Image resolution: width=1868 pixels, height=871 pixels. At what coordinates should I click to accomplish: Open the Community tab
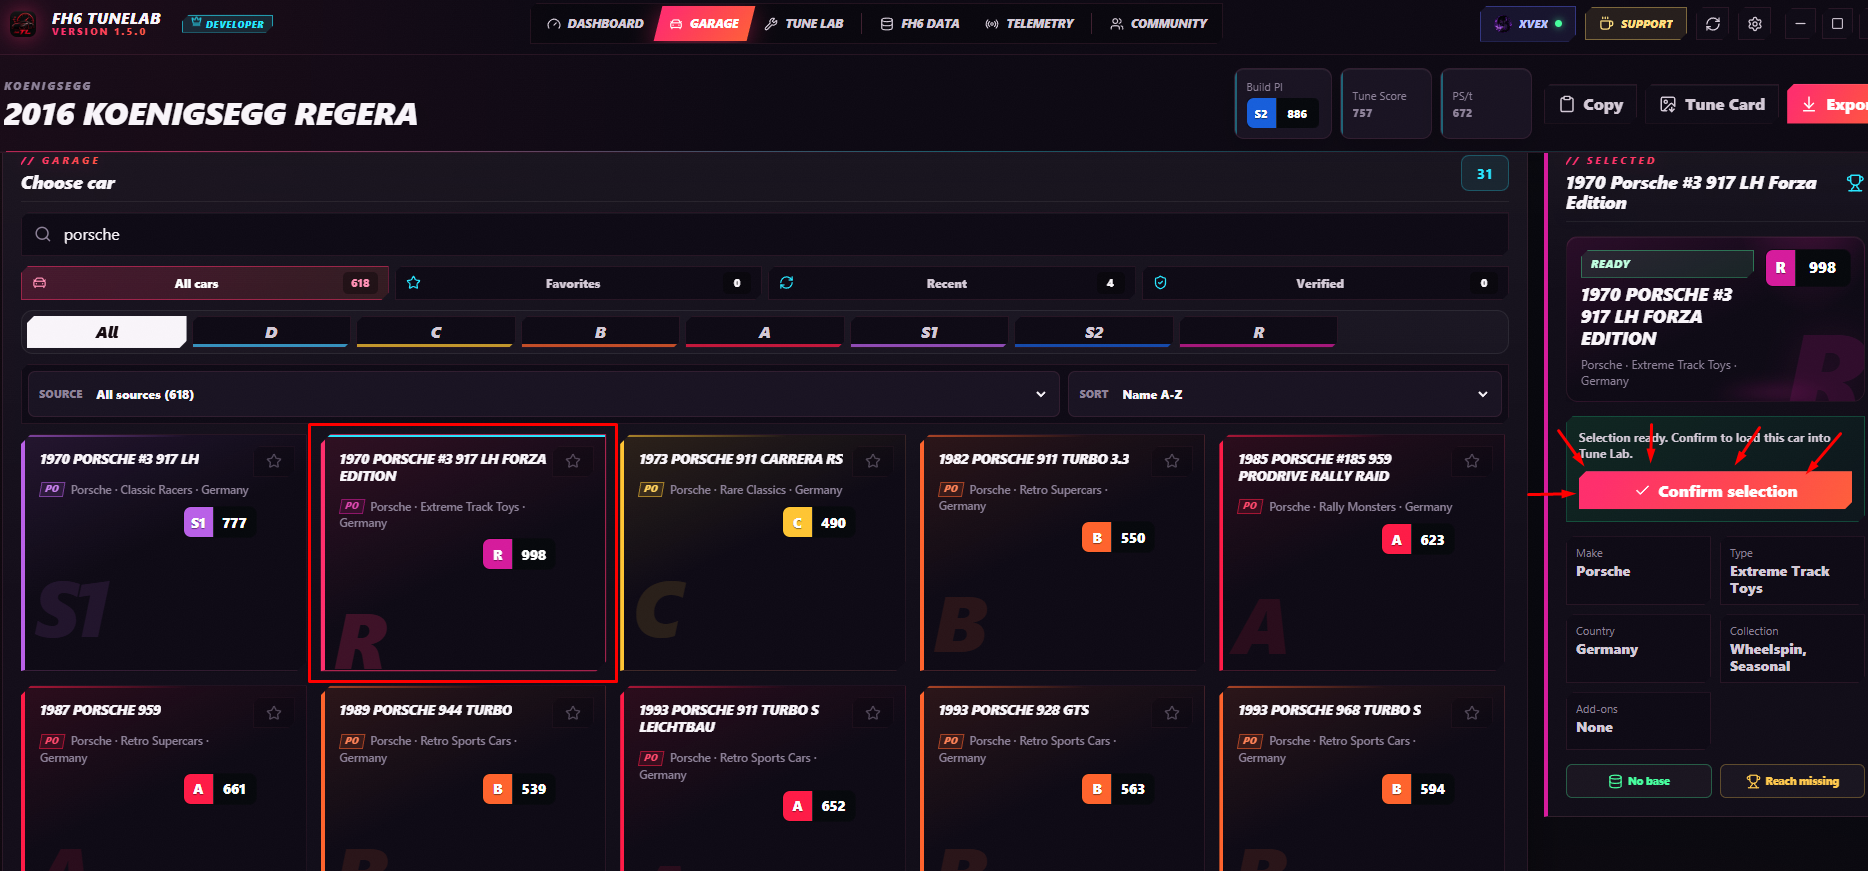pos(1158,23)
